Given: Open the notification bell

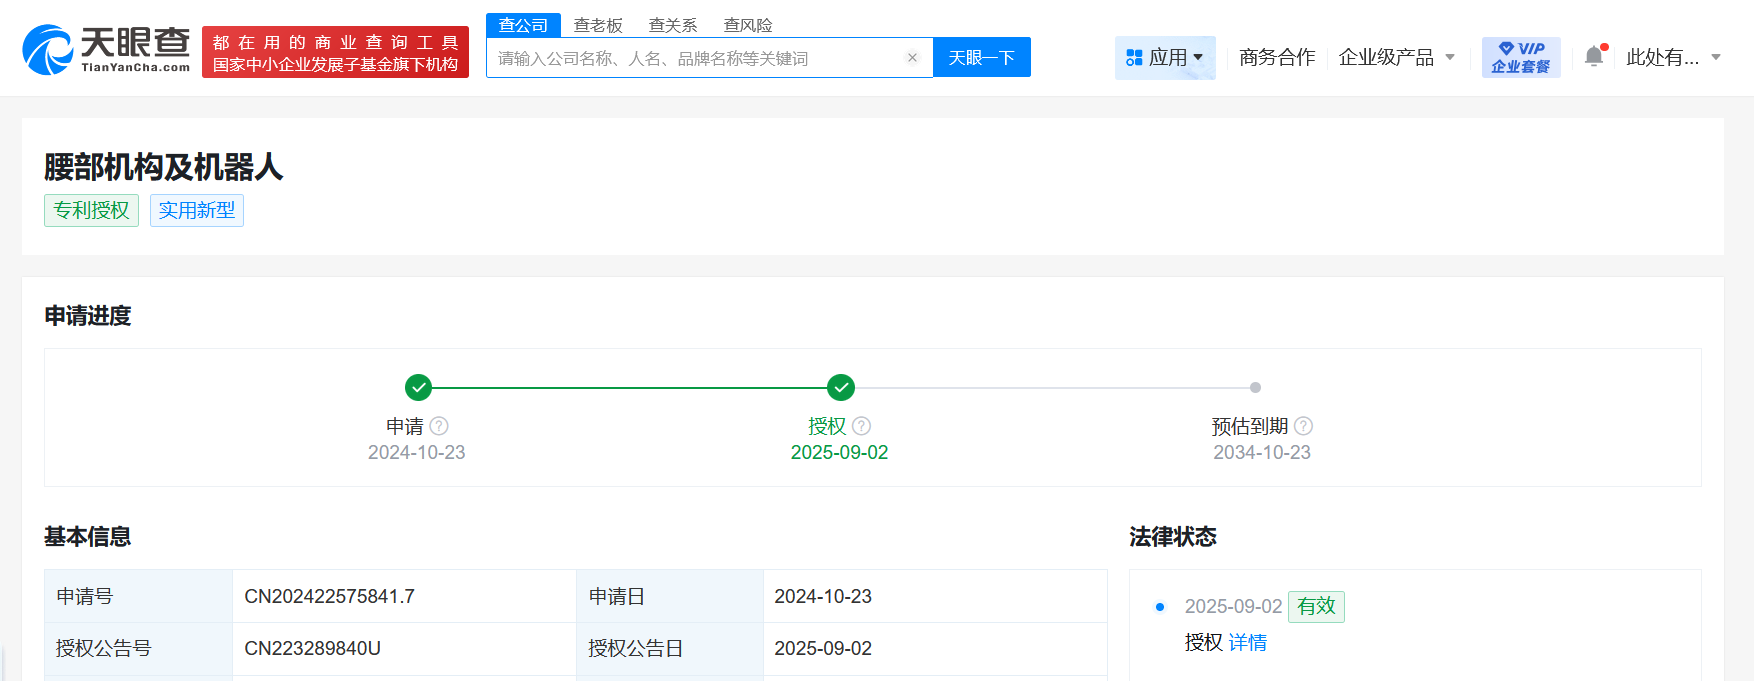Looking at the screenshot, I should coord(1594,57).
